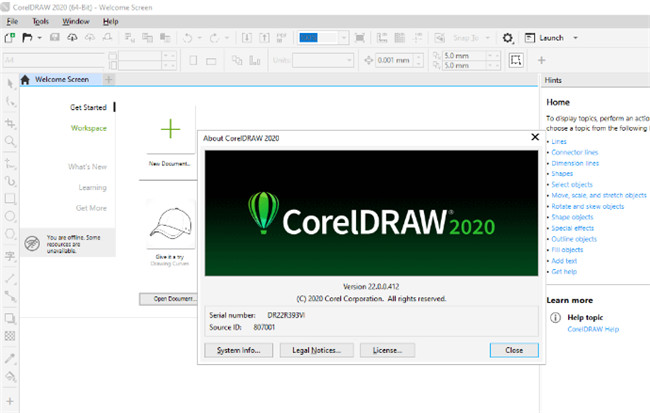Select the Crop tool in toolbox
Viewport: 650px width, 413px height.
10,124
